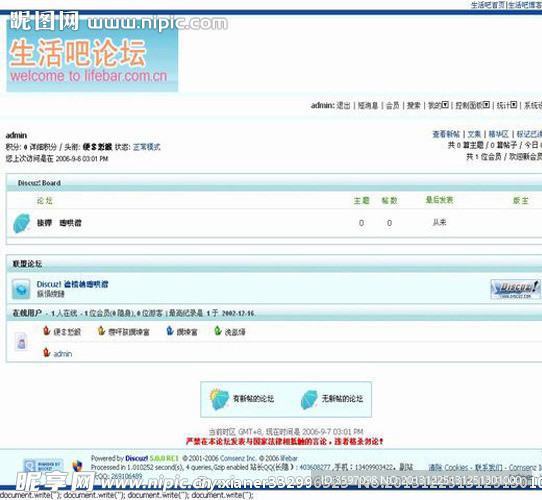Click the 从未 last-post cell

pos(439,222)
